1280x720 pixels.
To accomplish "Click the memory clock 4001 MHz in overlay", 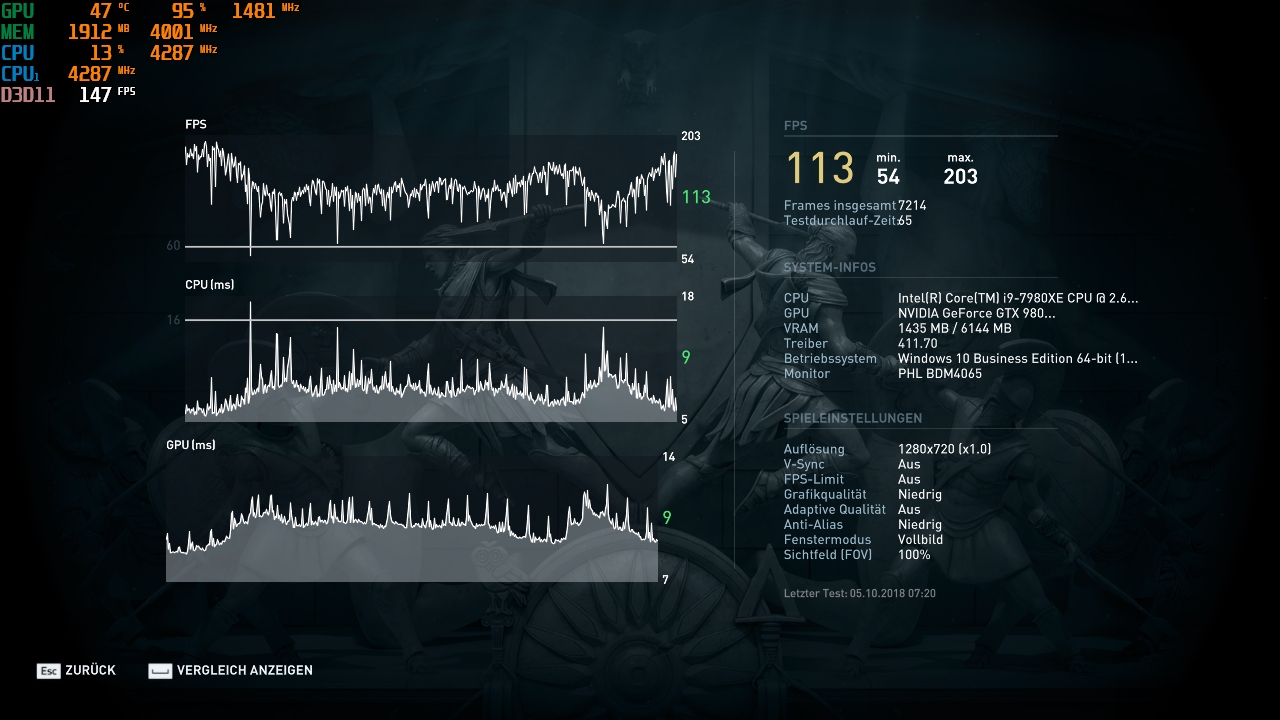I will click(183, 32).
